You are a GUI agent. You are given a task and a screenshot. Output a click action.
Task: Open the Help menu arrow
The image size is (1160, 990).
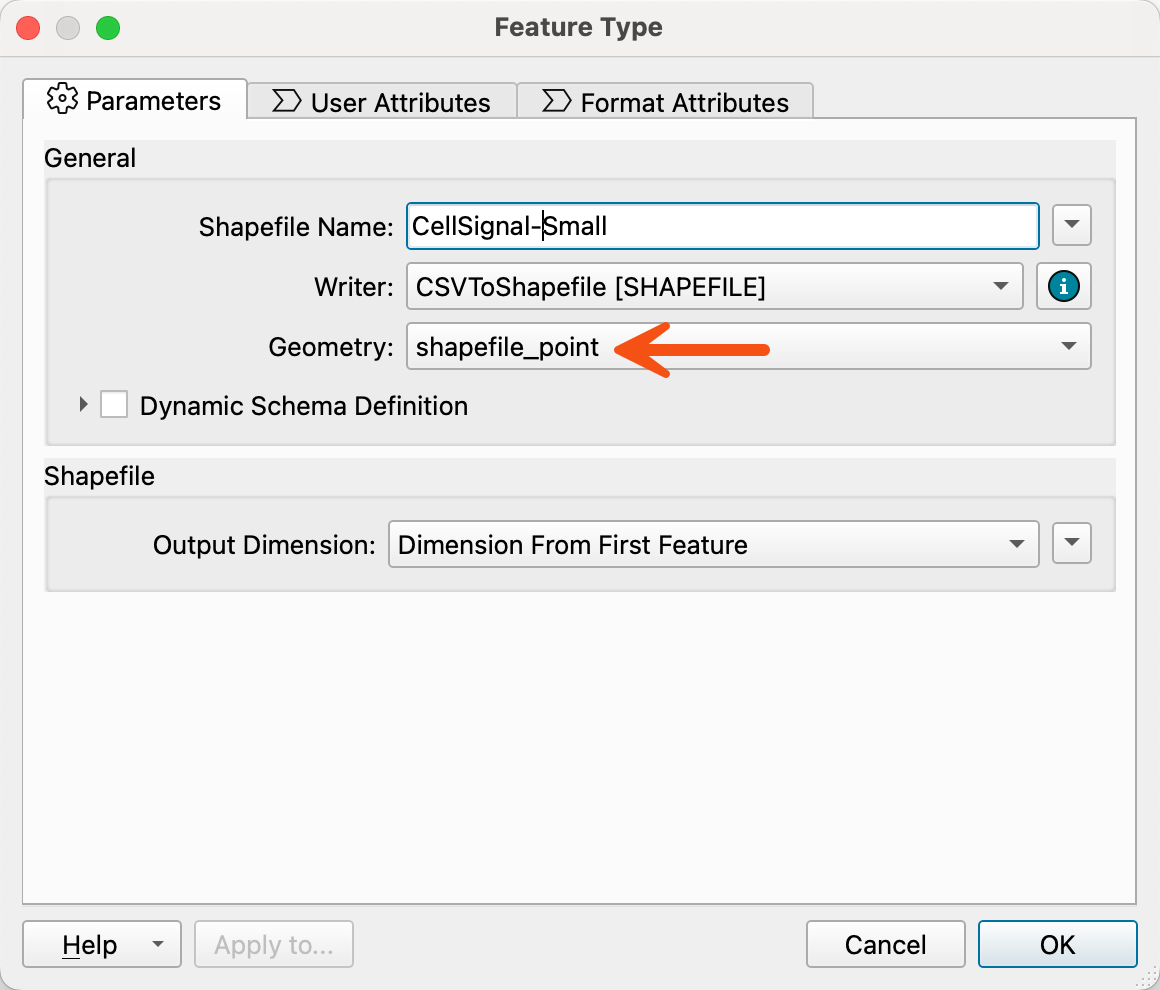click(x=156, y=944)
